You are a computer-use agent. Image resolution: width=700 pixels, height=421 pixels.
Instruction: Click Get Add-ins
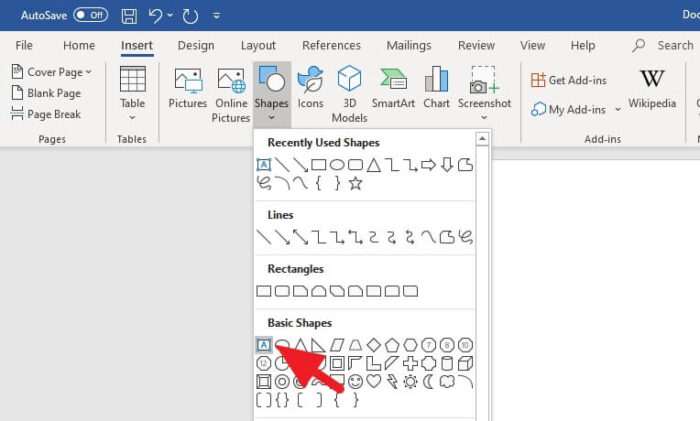click(568, 80)
